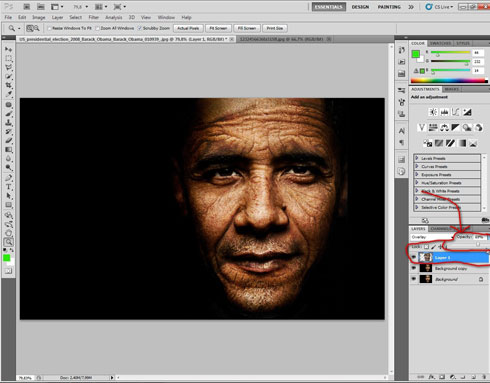Screen dimensions: 490x383
Task: Hide the Background copy layer eye
Action: pyautogui.click(x=414, y=268)
